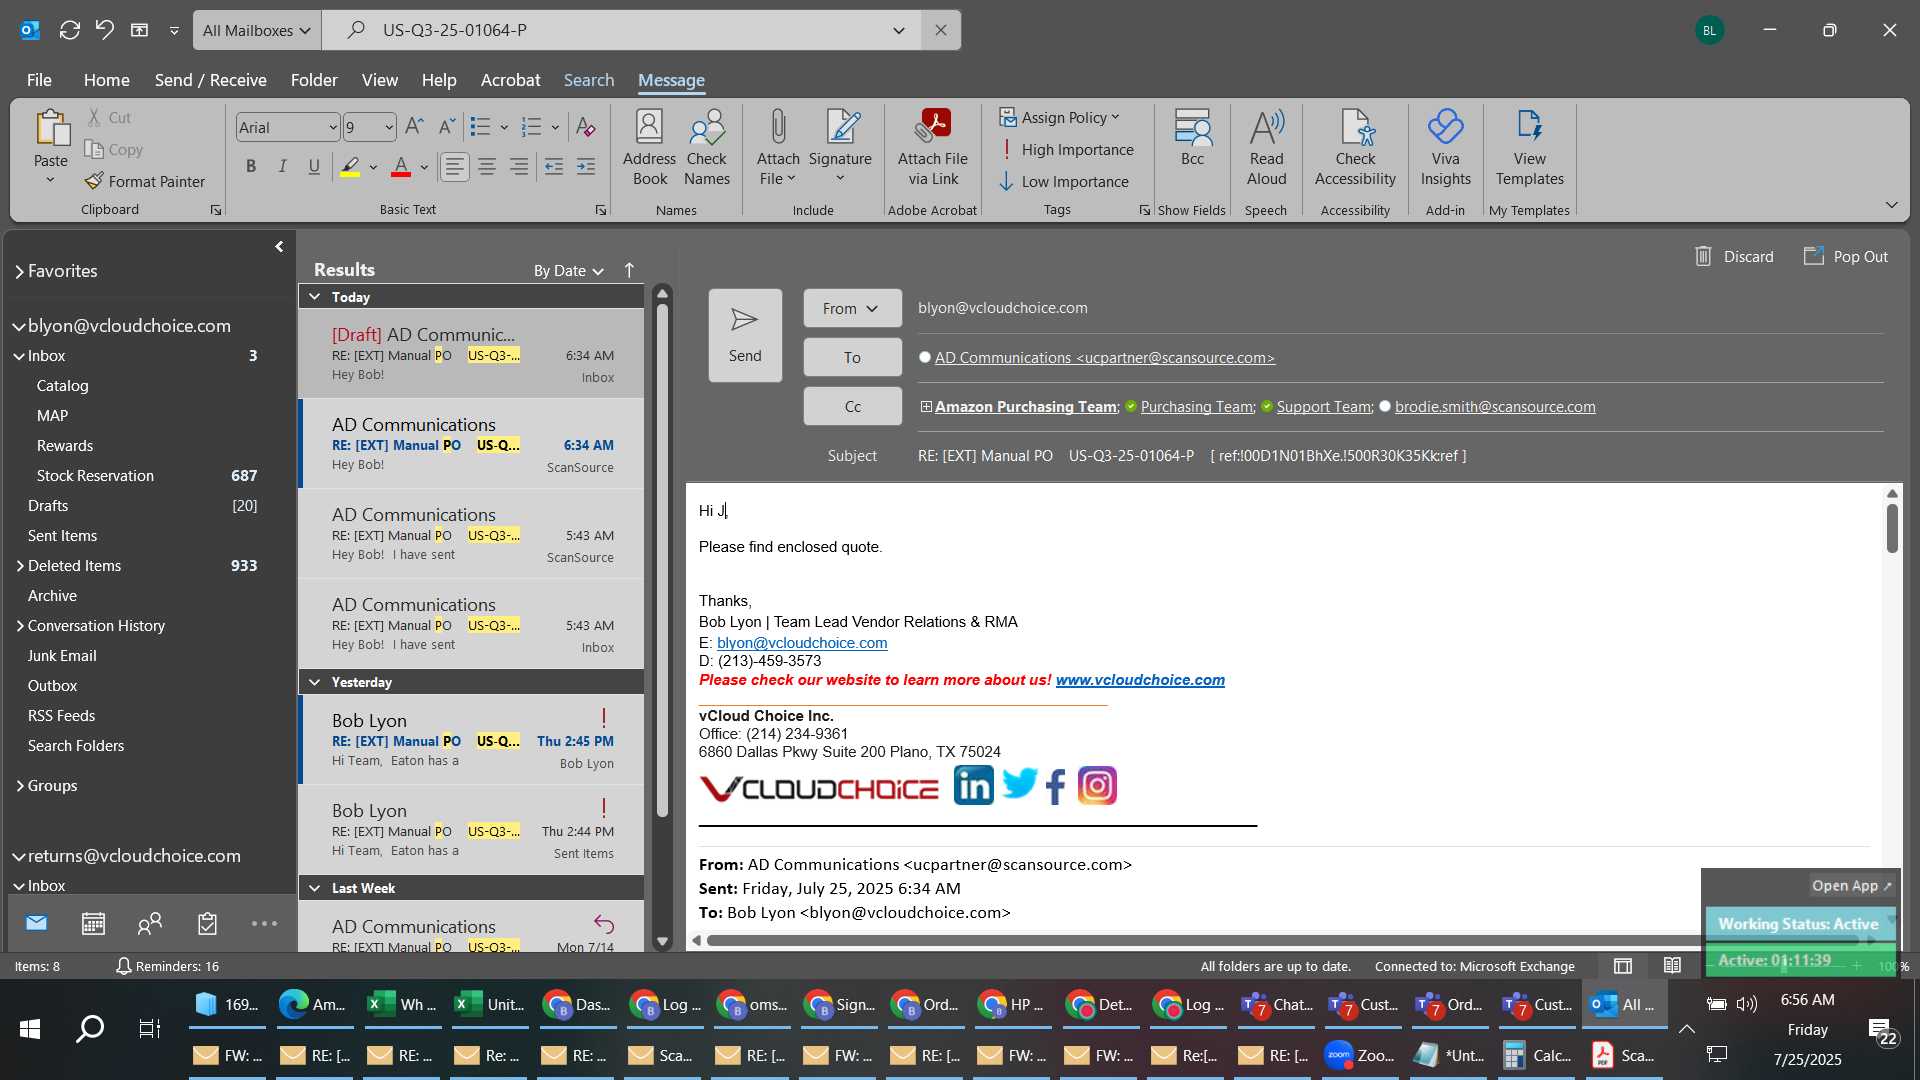Mark message as High Importance
Image resolution: width=1920 pixels, height=1080 pixels.
tap(1066, 149)
